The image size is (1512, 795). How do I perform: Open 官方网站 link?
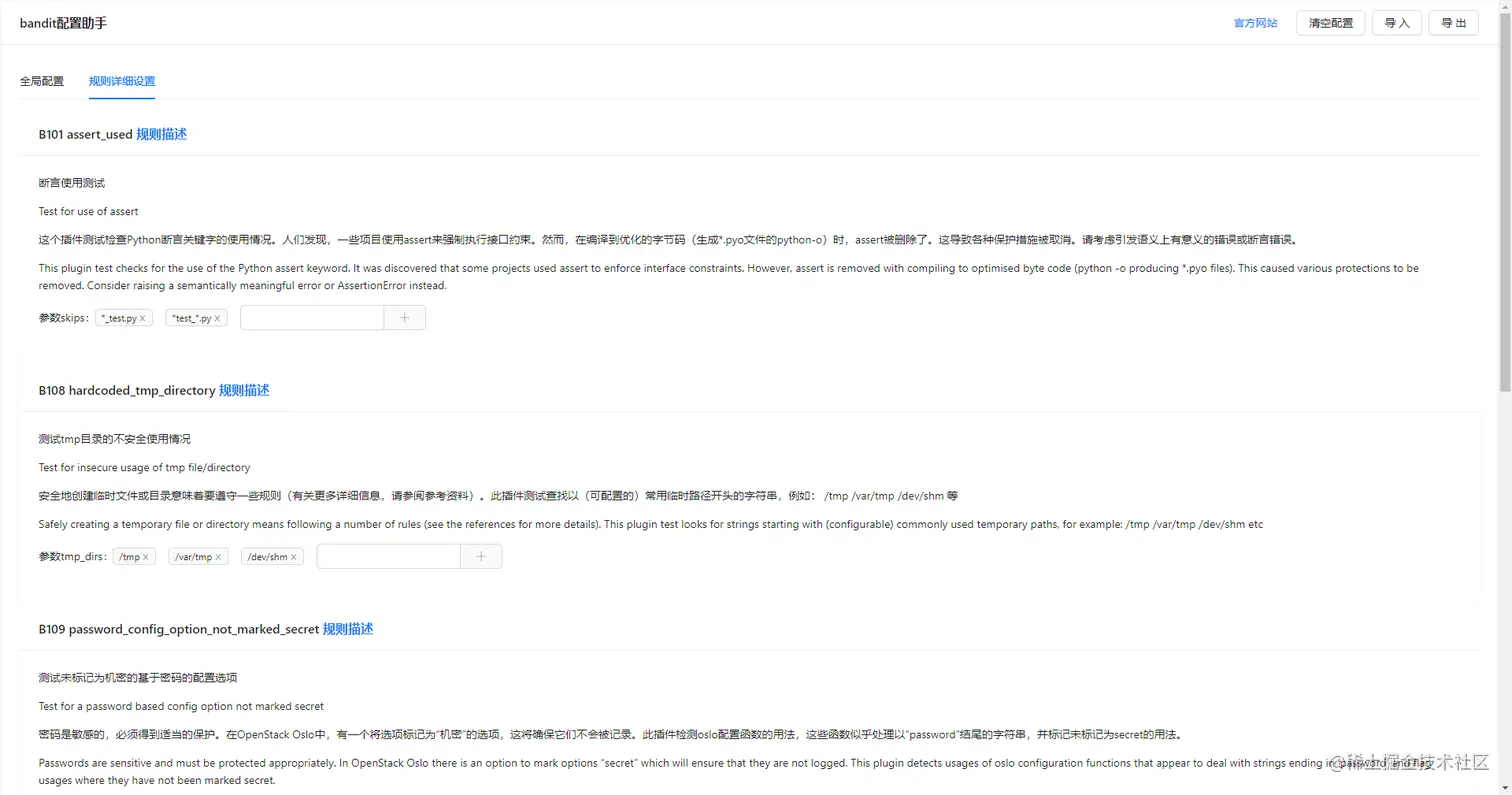[1255, 23]
